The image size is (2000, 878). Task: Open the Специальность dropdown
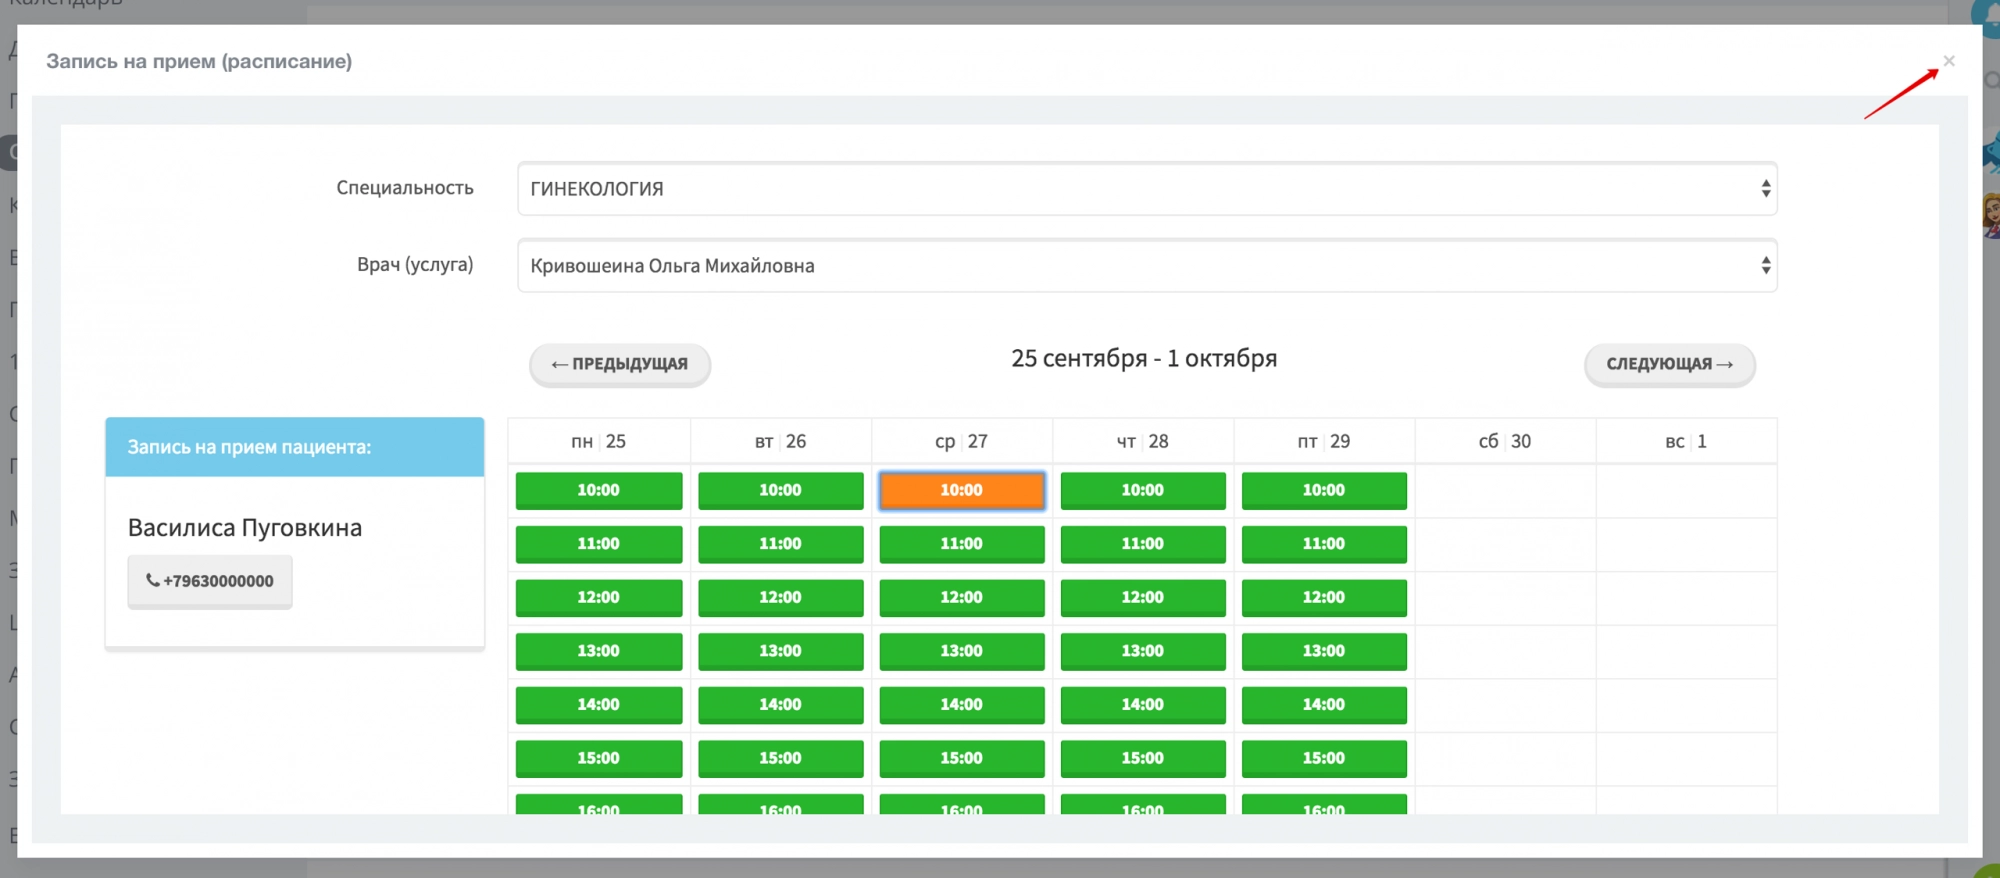pos(1146,189)
